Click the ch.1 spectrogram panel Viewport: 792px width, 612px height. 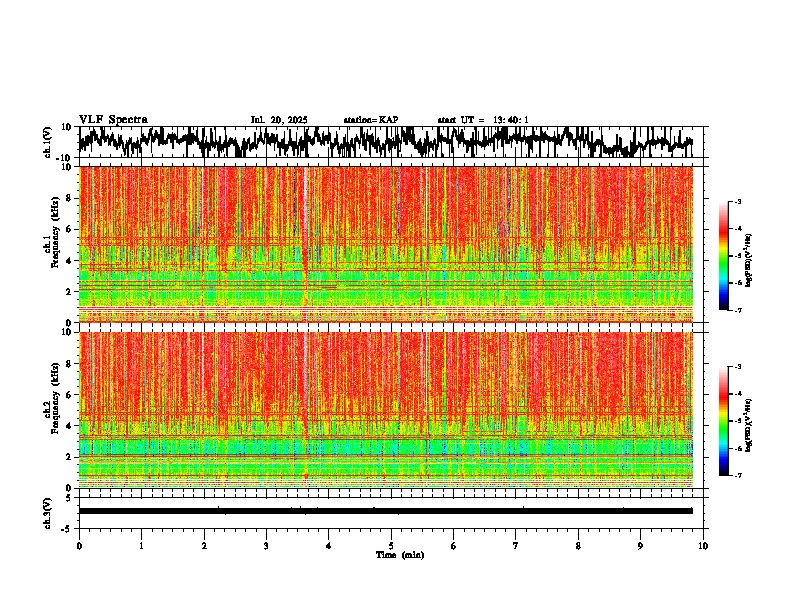point(386,244)
